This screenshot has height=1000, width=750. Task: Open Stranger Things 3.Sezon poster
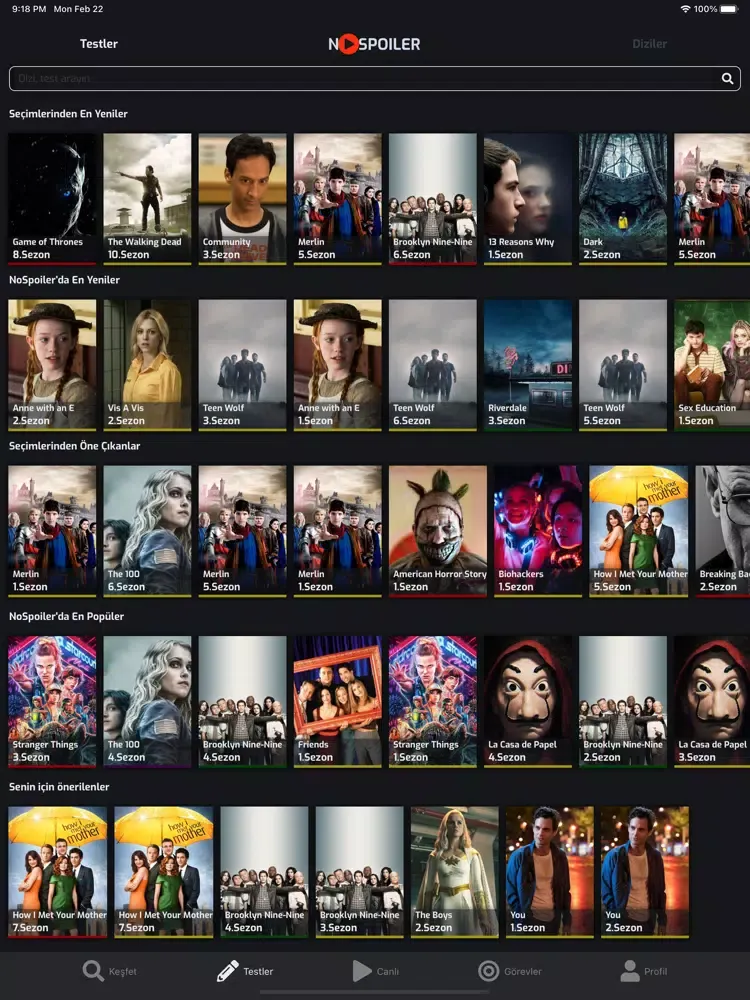click(52, 702)
